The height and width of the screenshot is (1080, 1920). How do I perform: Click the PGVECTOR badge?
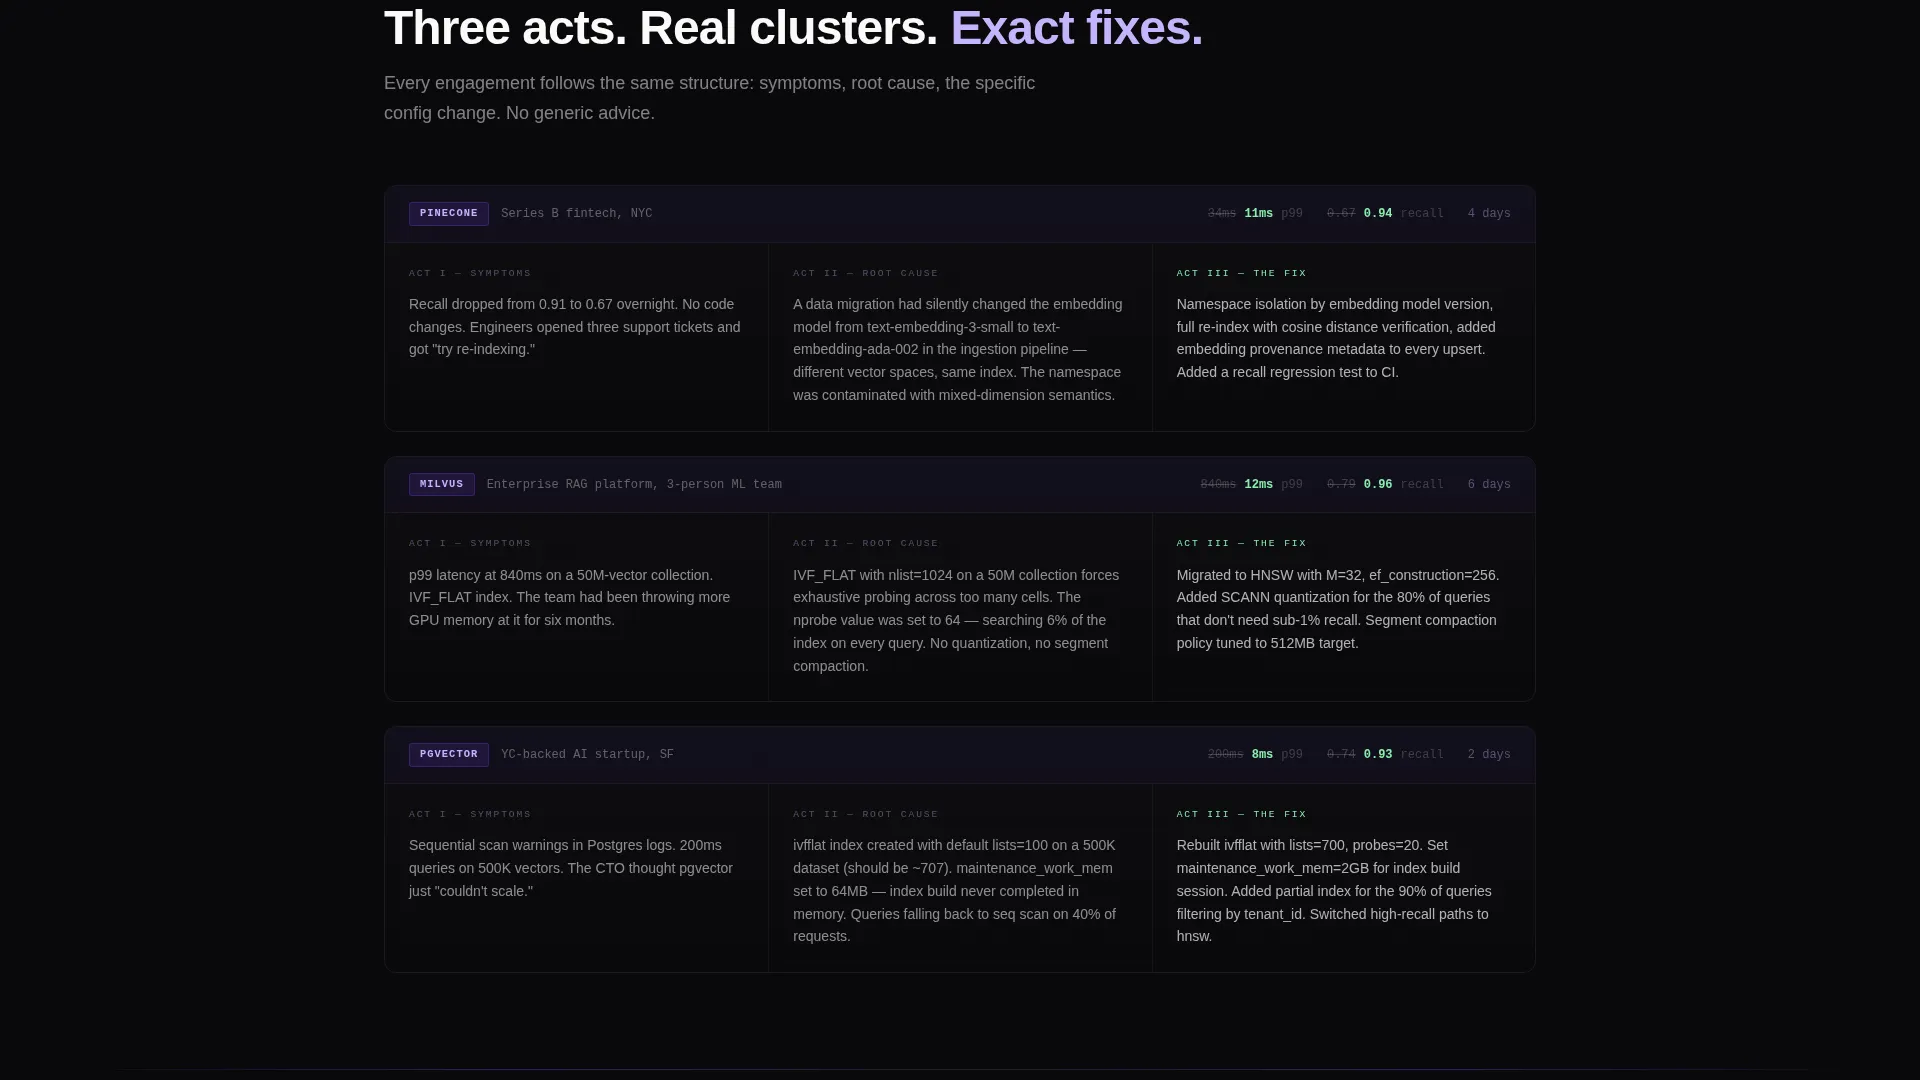coord(448,755)
